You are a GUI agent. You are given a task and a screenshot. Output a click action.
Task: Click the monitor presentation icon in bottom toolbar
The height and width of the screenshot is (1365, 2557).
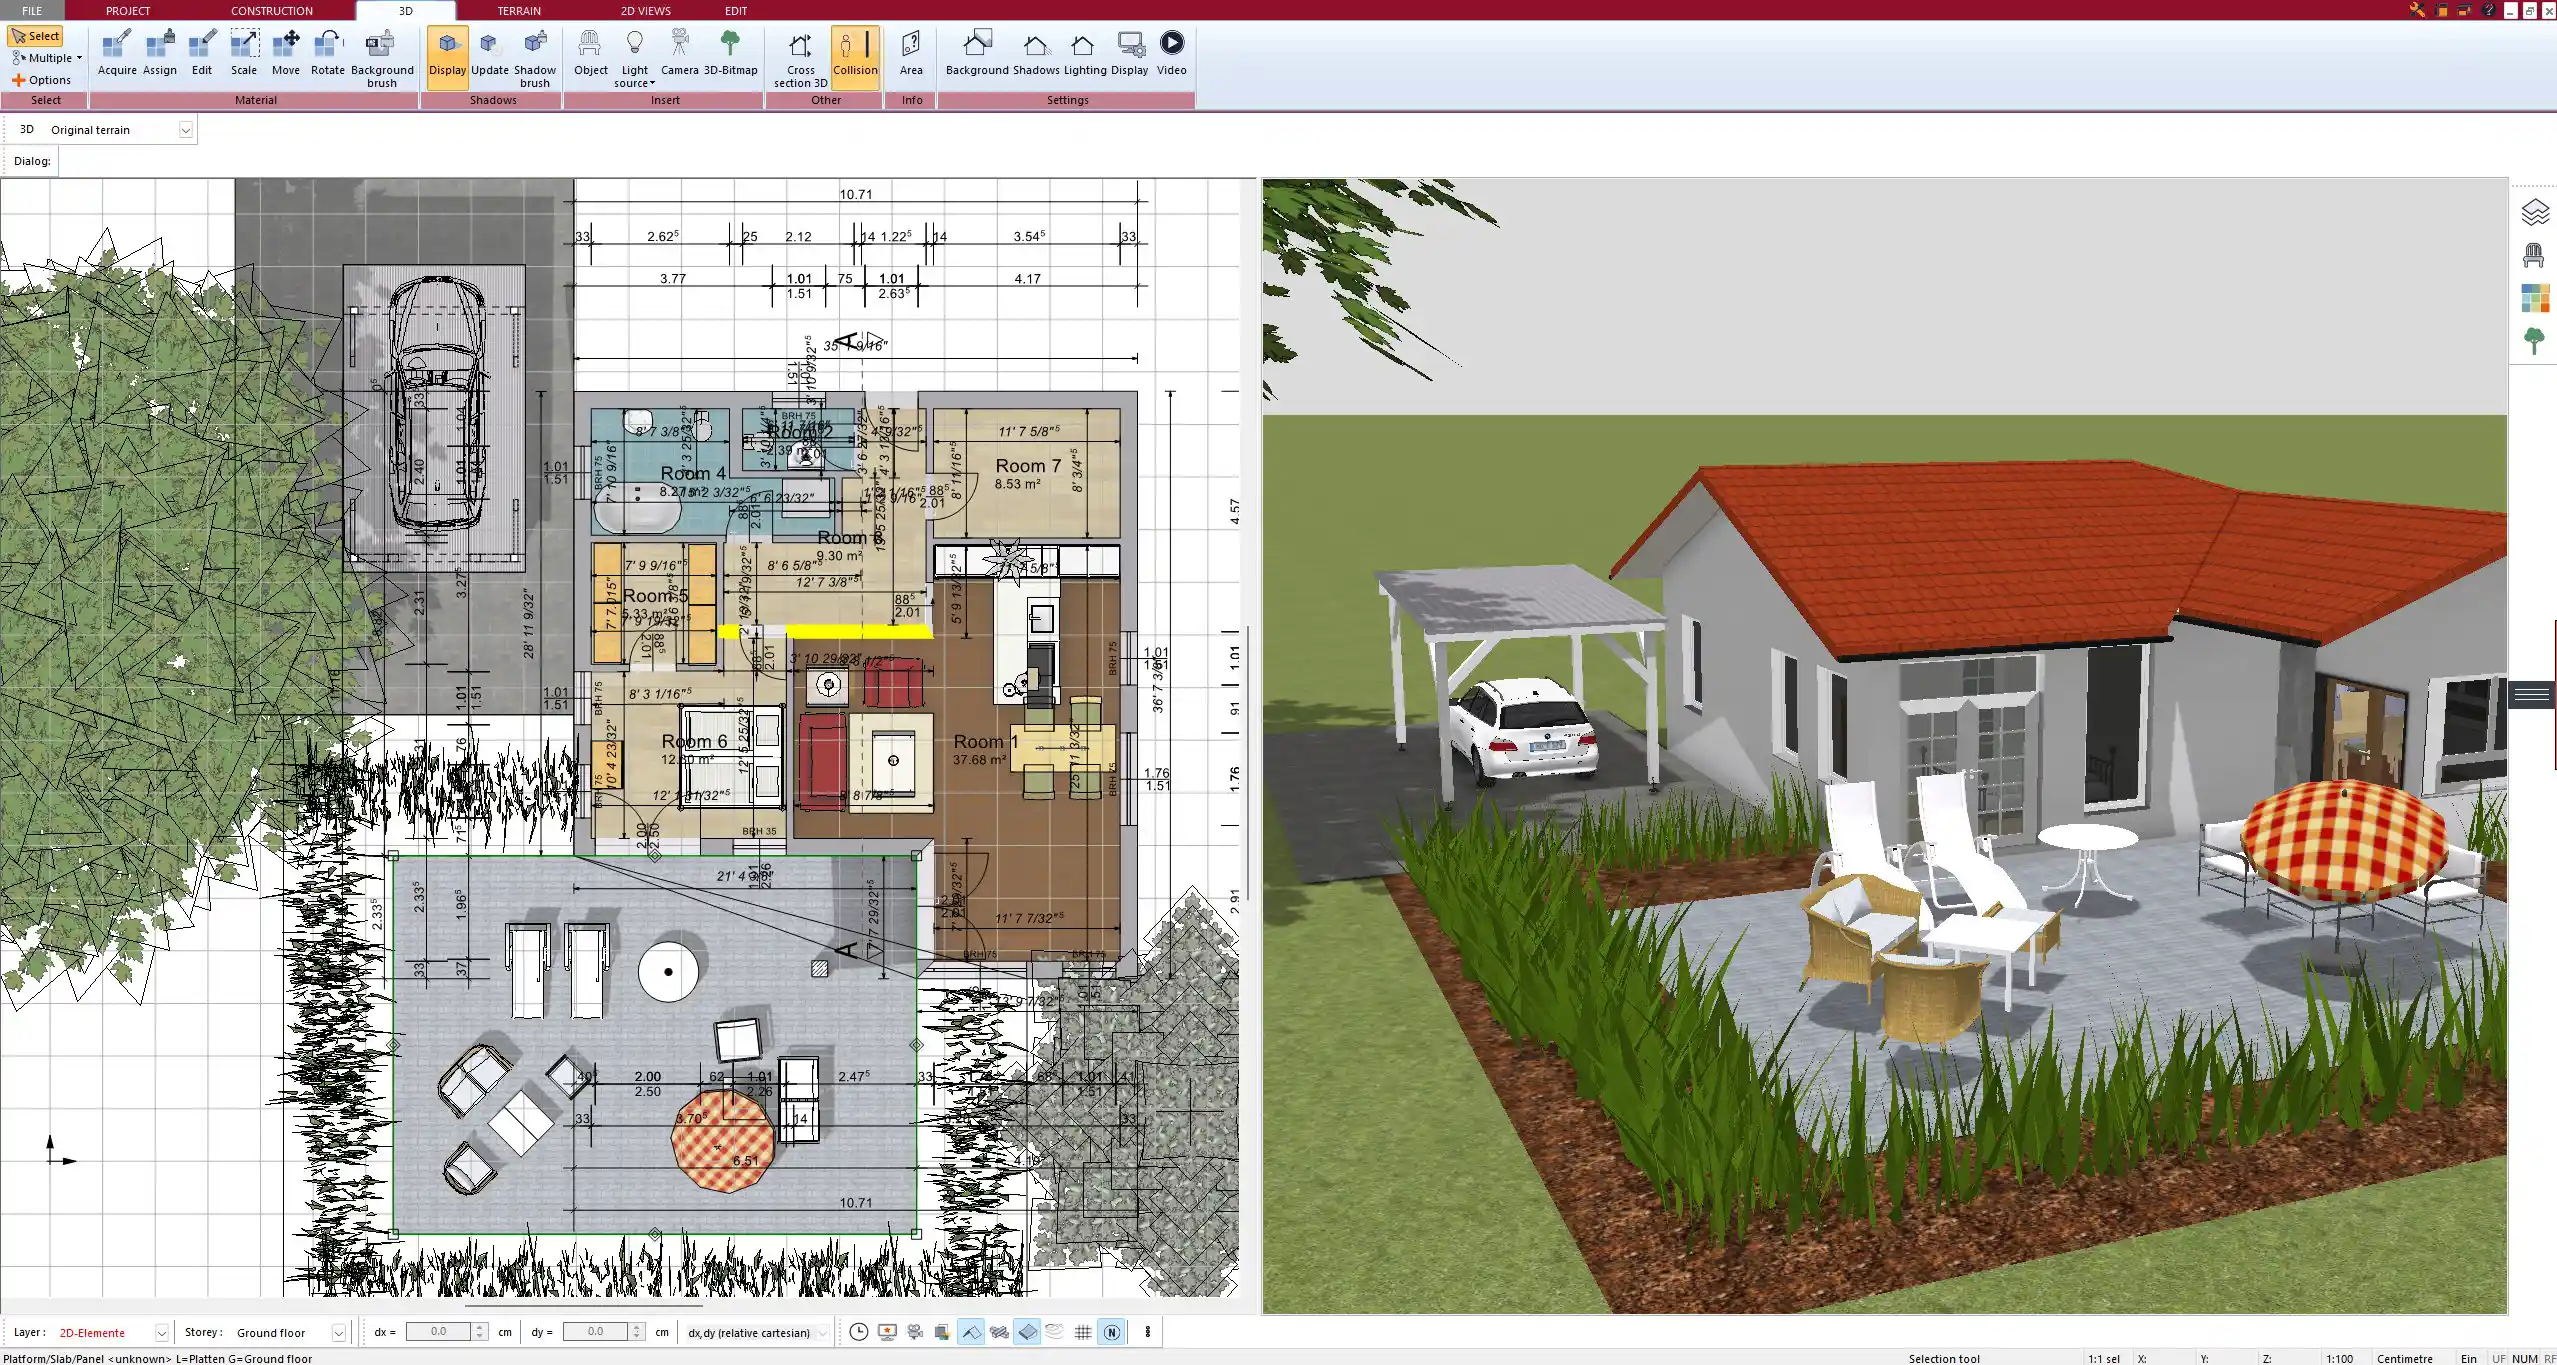click(887, 1332)
